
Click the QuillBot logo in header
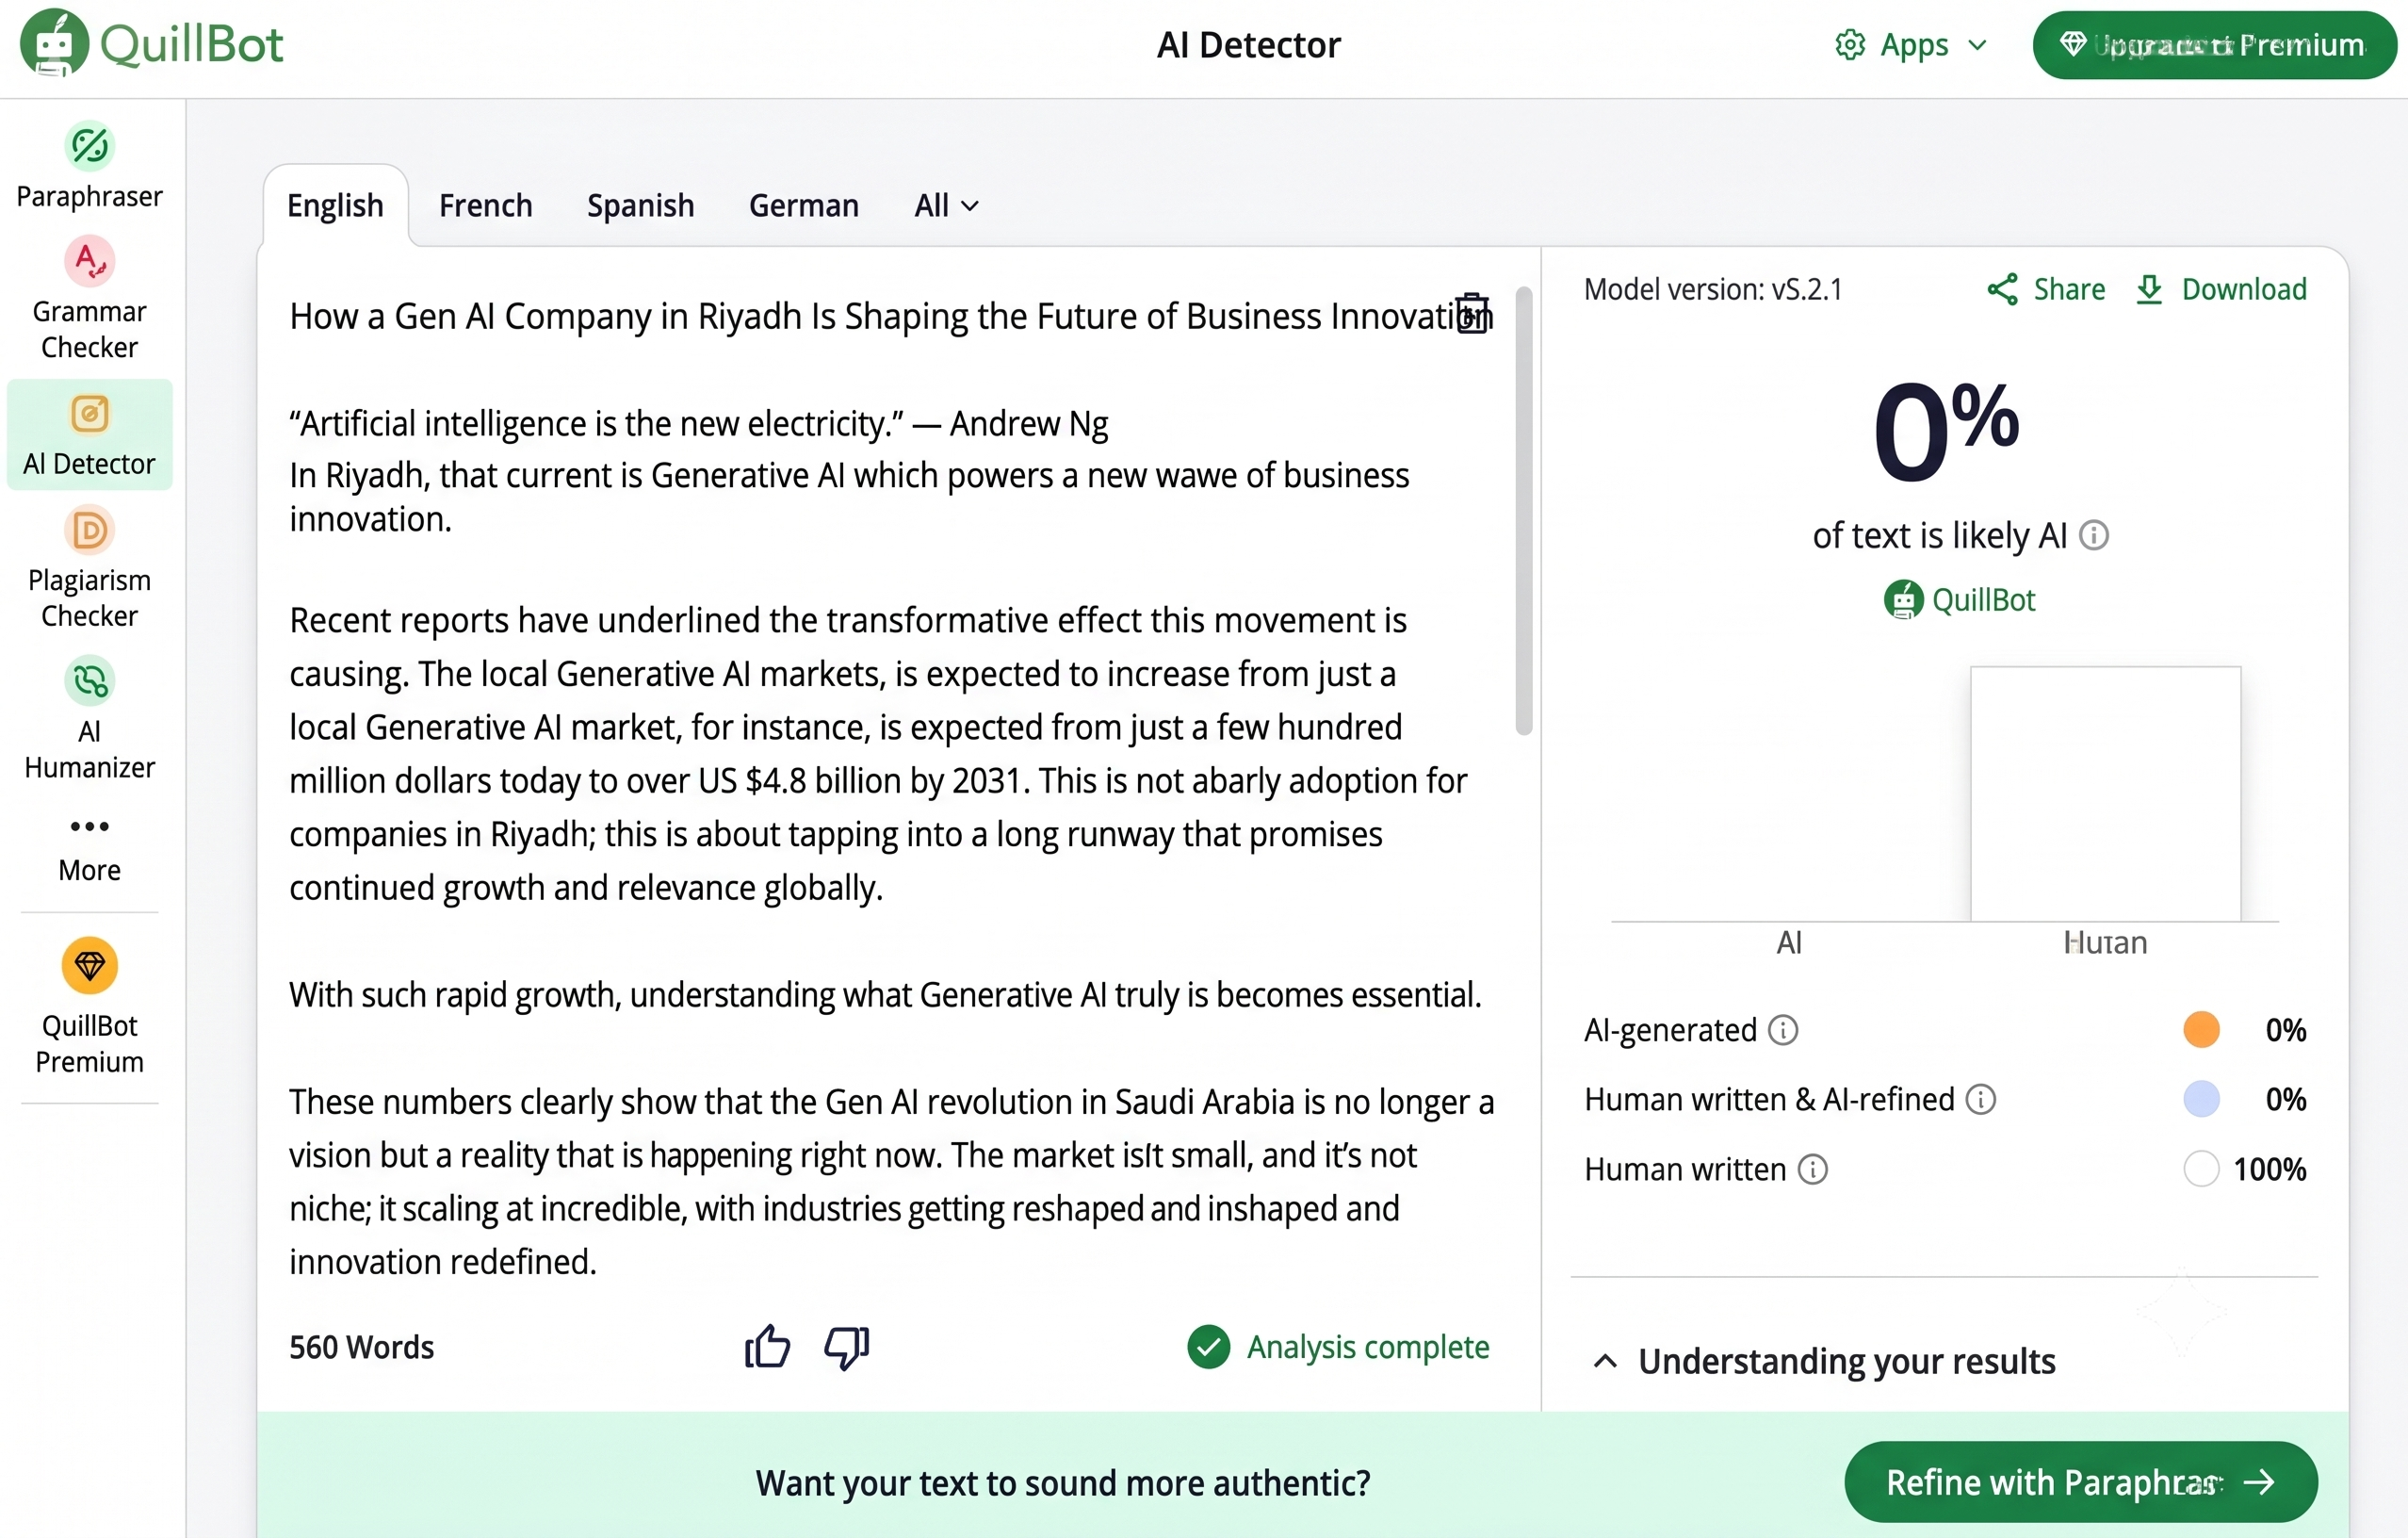[151, 43]
